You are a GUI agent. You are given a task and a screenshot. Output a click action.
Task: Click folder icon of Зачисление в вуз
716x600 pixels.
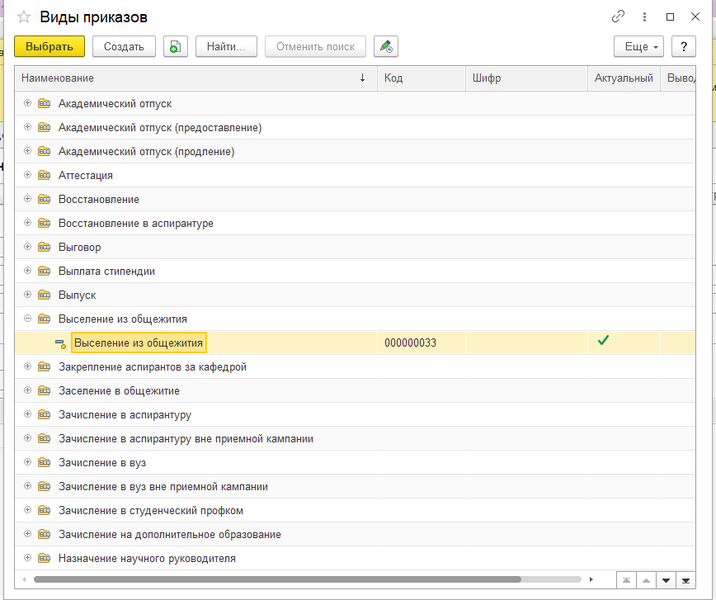44,462
